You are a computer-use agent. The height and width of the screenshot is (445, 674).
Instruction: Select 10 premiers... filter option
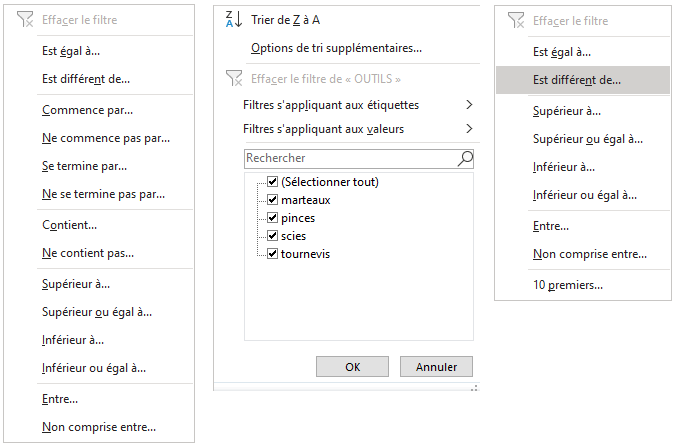(568, 285)
